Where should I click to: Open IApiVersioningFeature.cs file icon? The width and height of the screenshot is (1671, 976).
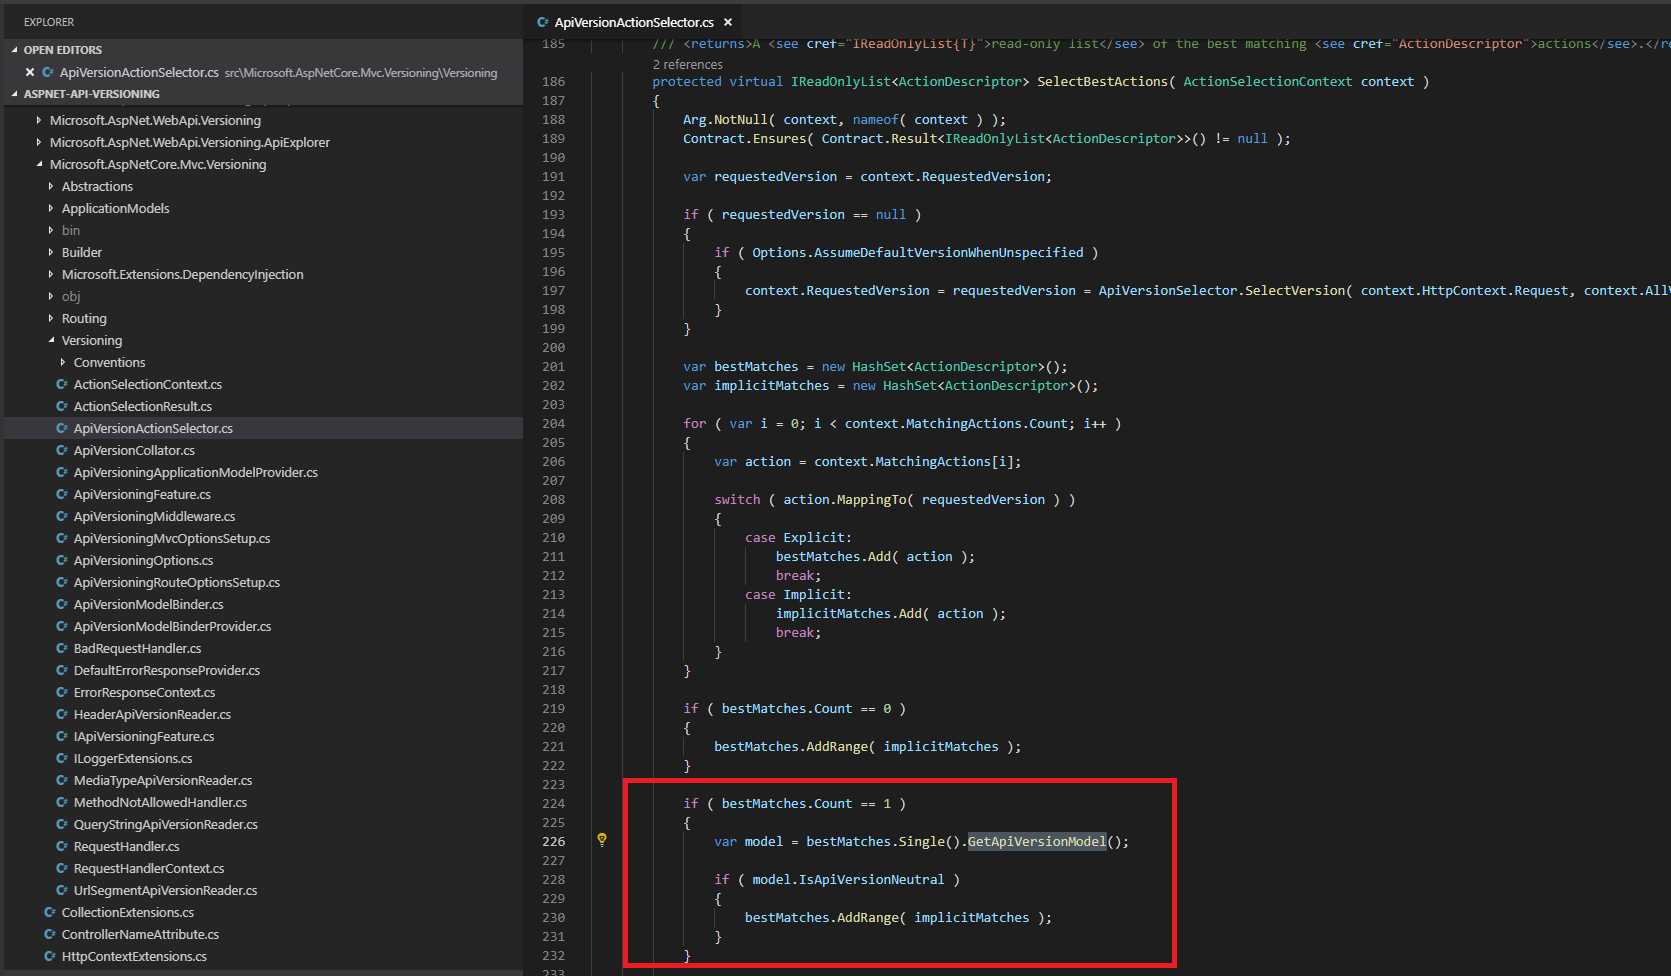62,736
